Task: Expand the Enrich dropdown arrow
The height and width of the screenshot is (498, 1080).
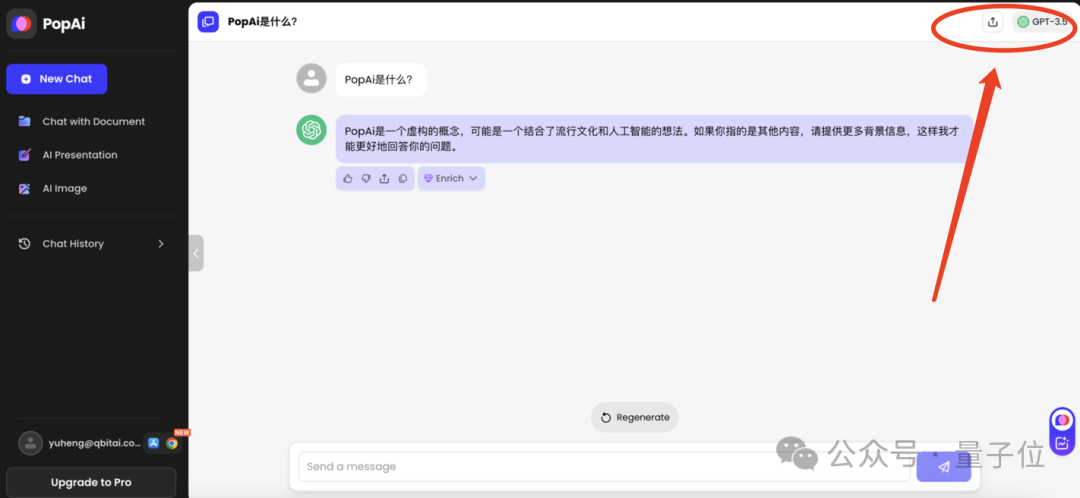Action: tap(473, 178)
